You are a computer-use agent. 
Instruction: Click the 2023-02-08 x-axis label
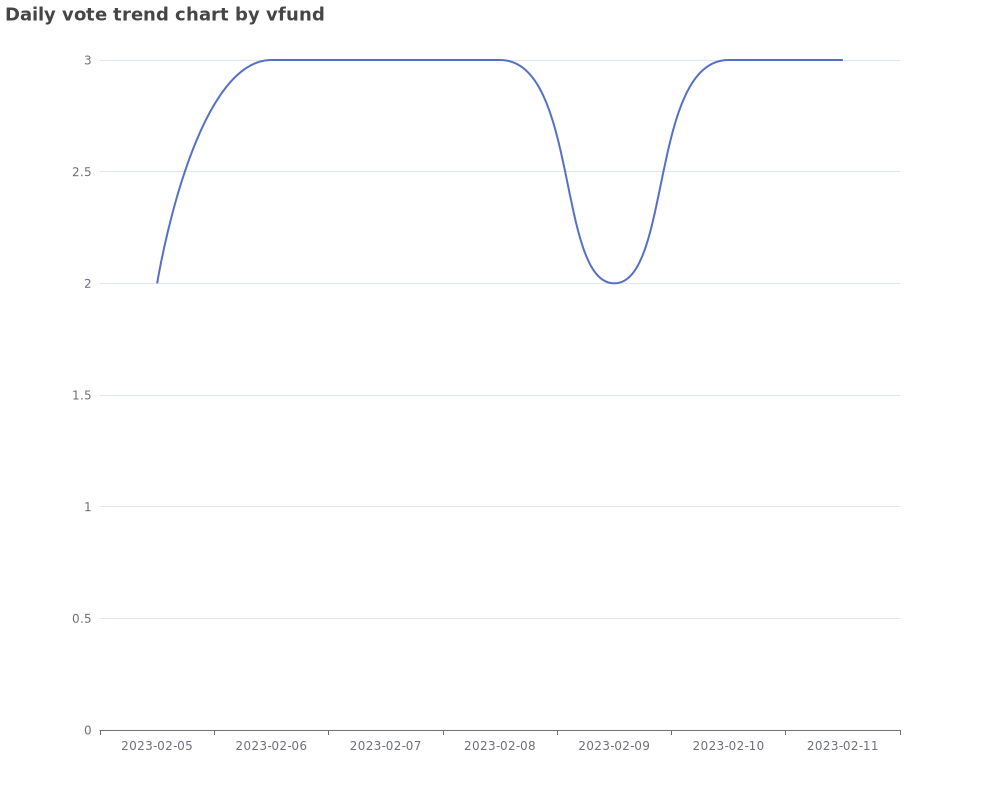click(x=499, y=746)
